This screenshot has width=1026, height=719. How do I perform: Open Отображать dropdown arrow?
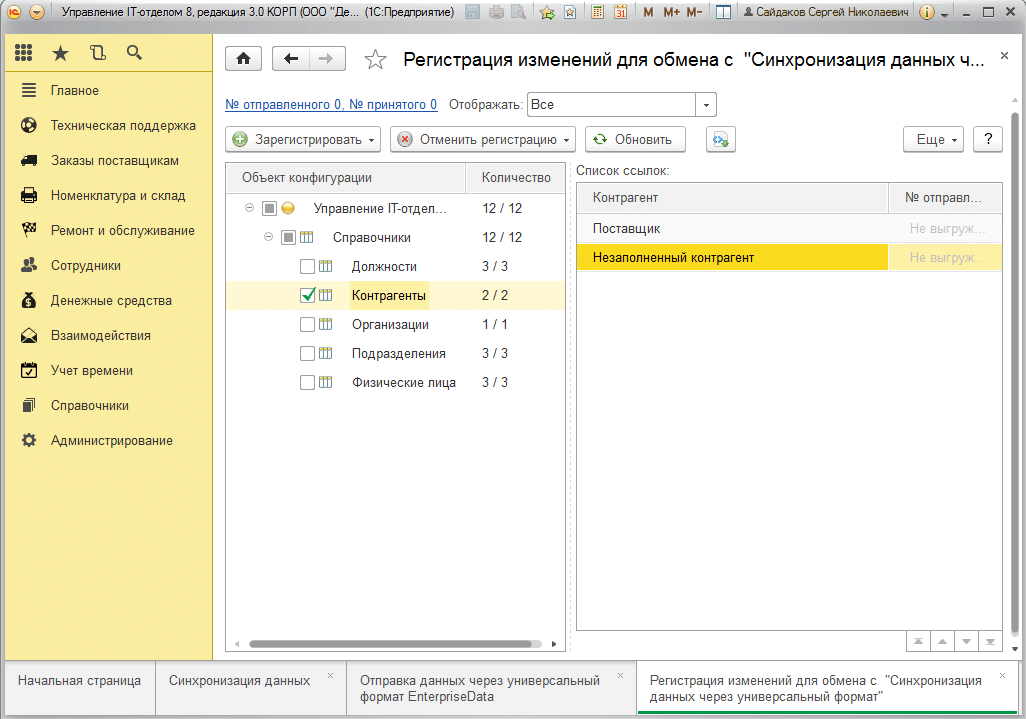pyautogui.click(x=706, y=105)
